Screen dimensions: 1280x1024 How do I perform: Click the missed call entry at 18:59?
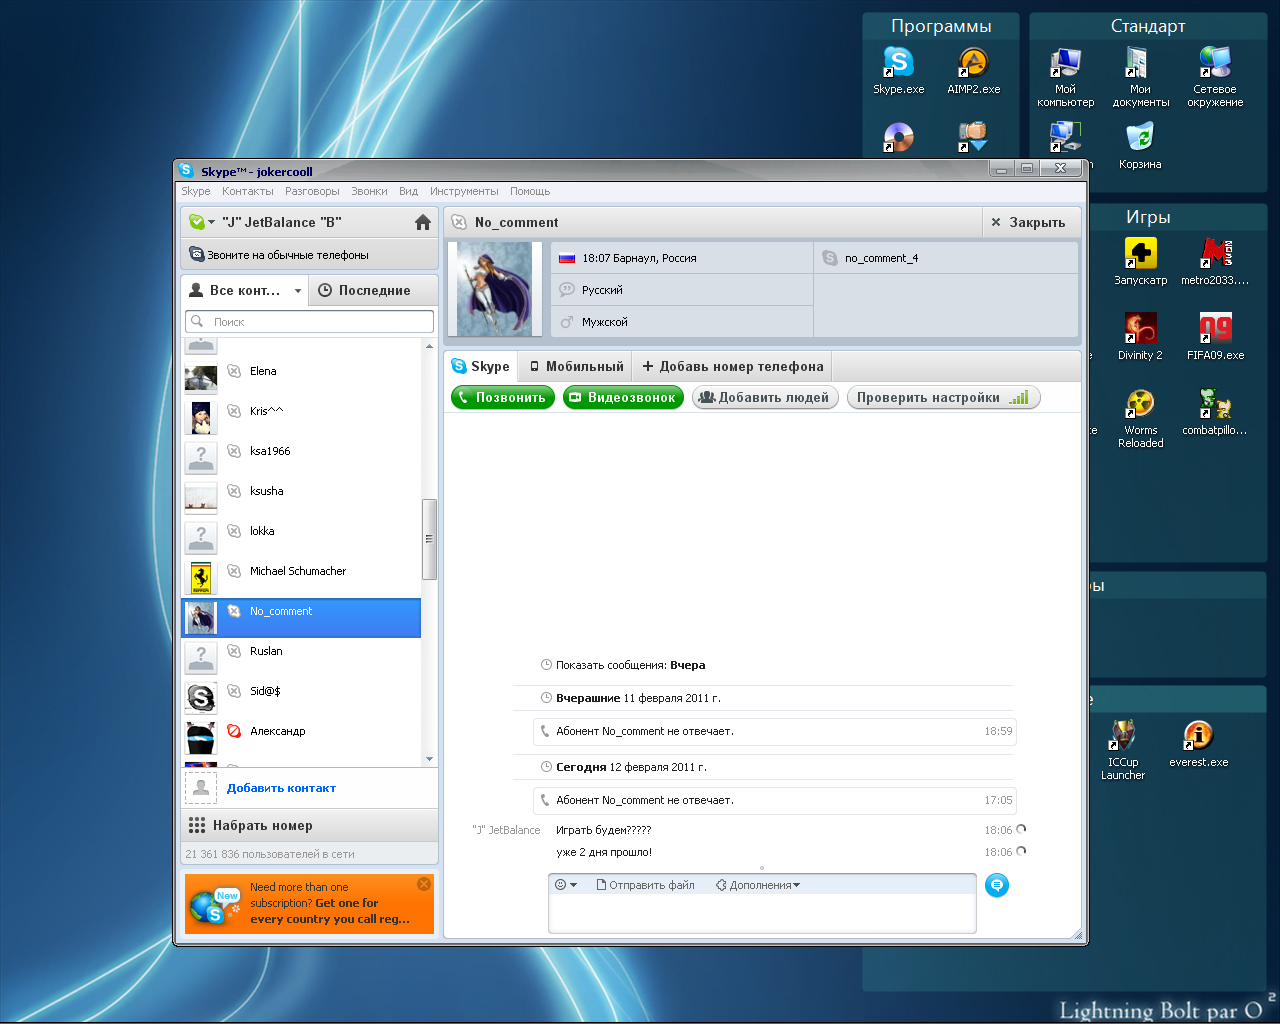coord(775,731)
